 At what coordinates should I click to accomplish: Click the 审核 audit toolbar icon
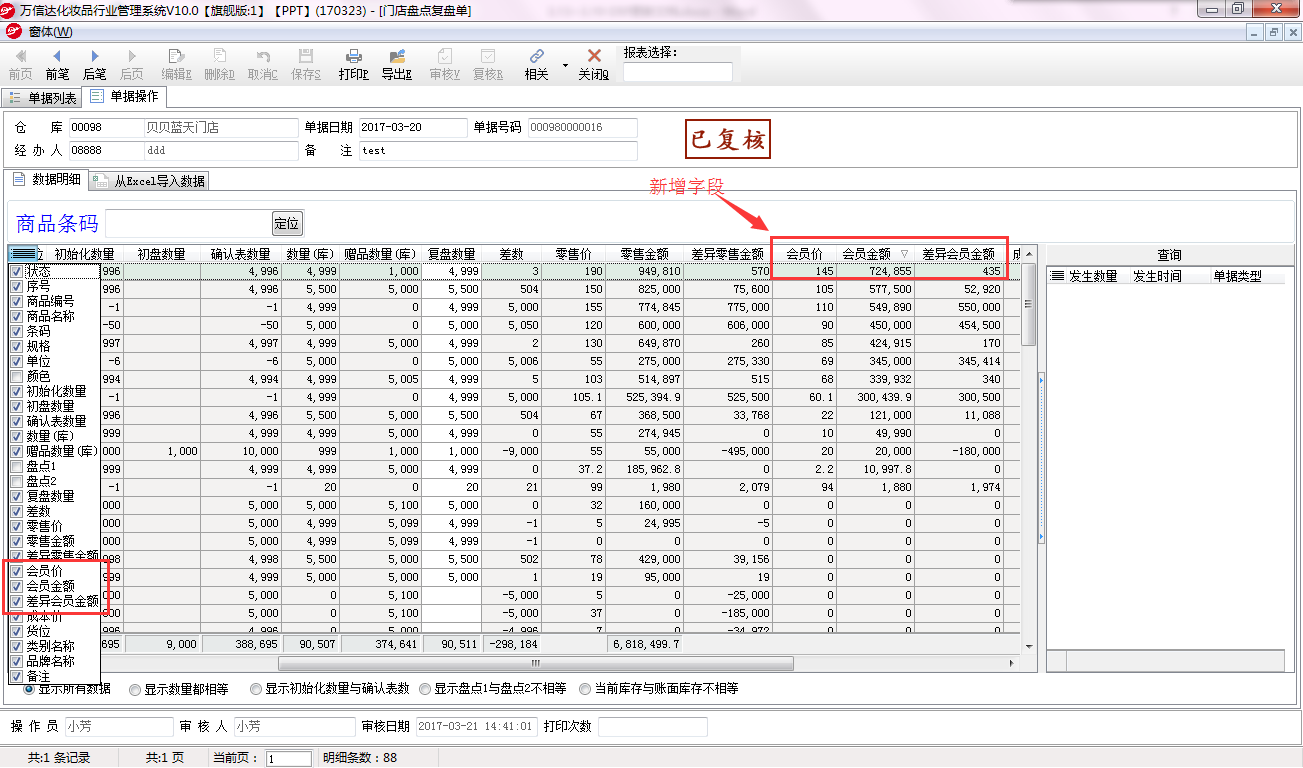pos(444,56)
